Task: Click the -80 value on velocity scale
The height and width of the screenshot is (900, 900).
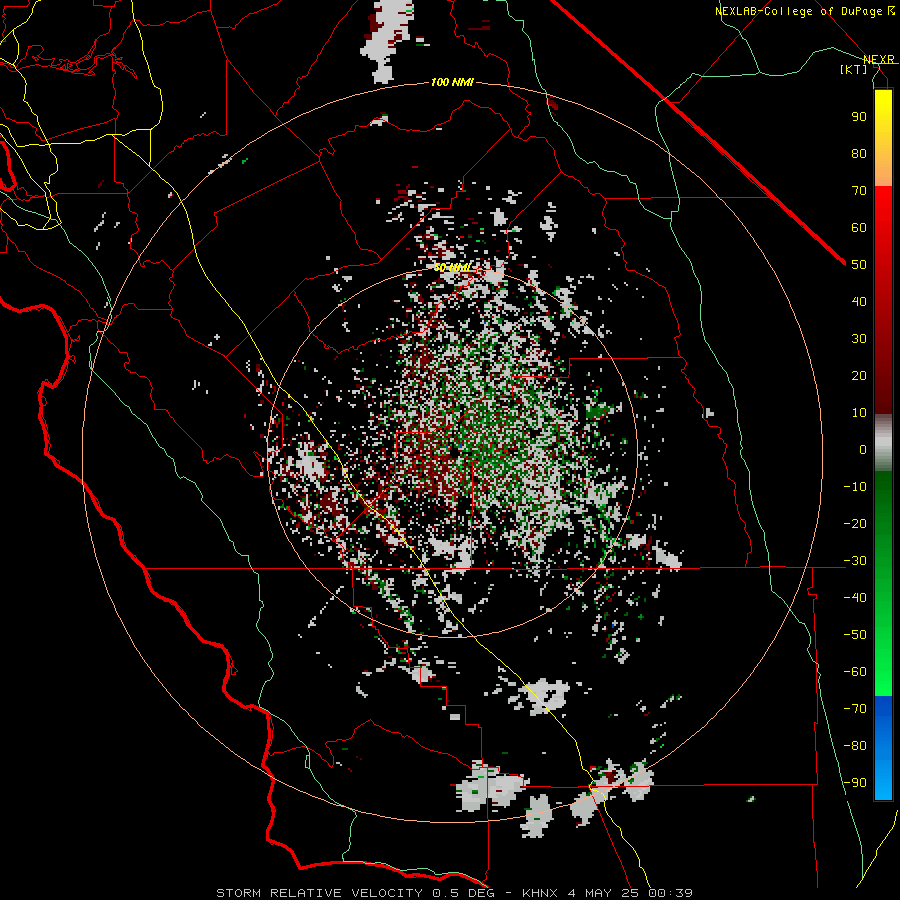Action: pyautogui.click(x=855, y=746)
